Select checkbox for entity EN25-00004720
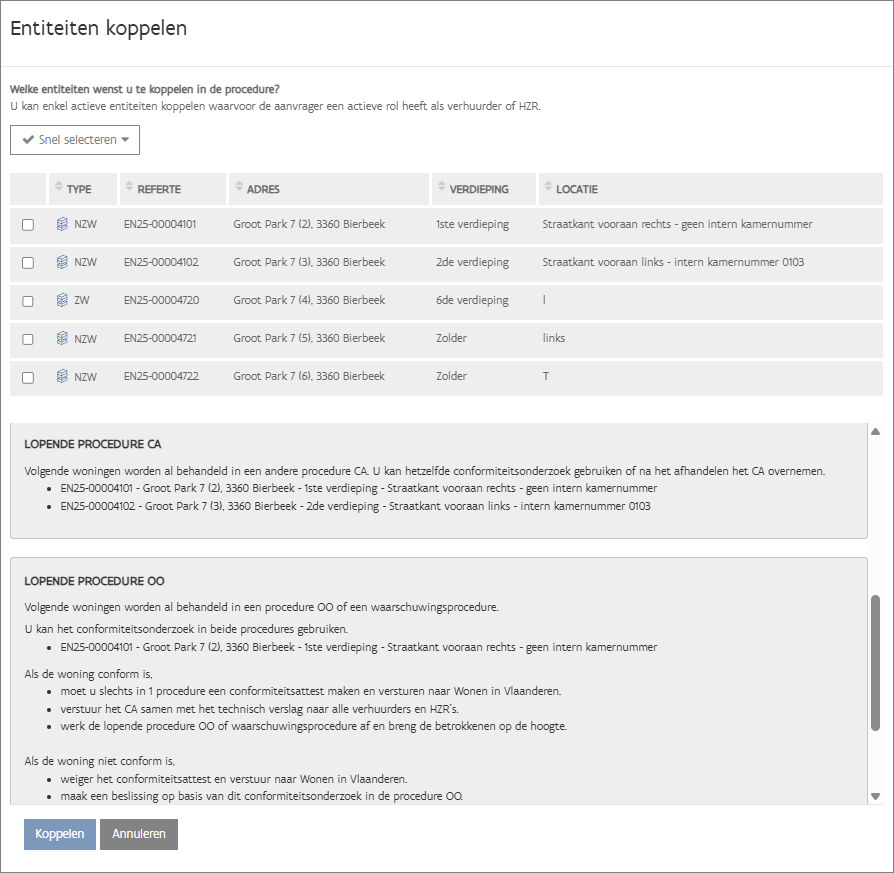 (28, 301)
